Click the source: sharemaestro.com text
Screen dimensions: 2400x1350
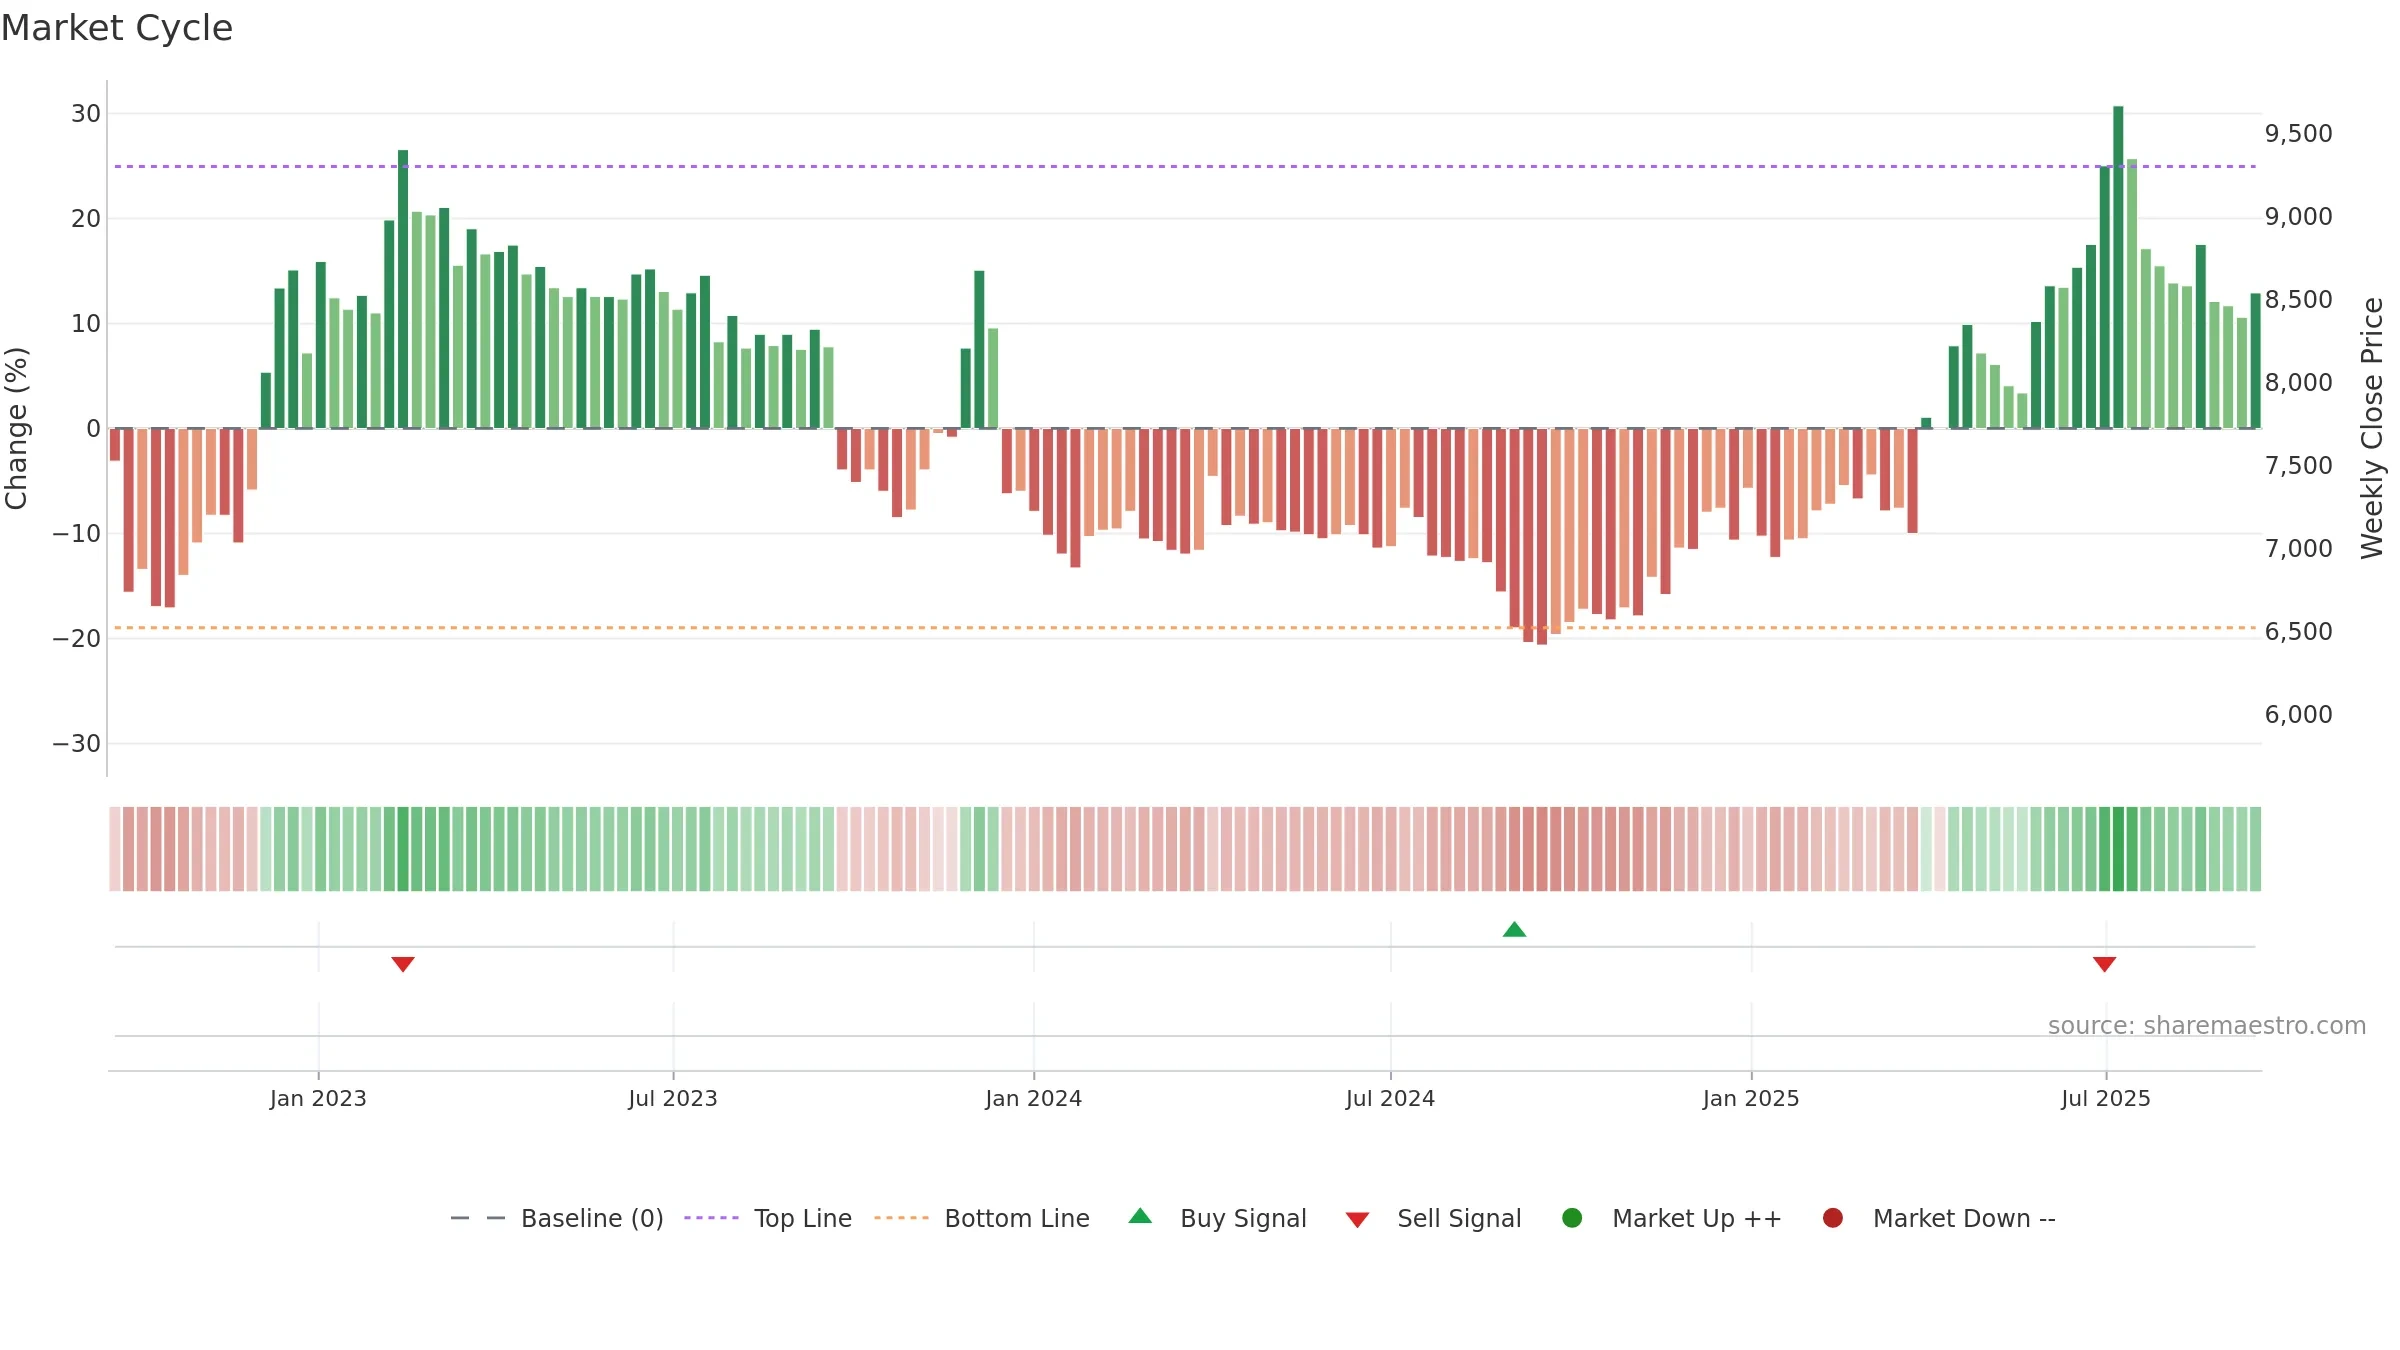pos(2207,1026)
